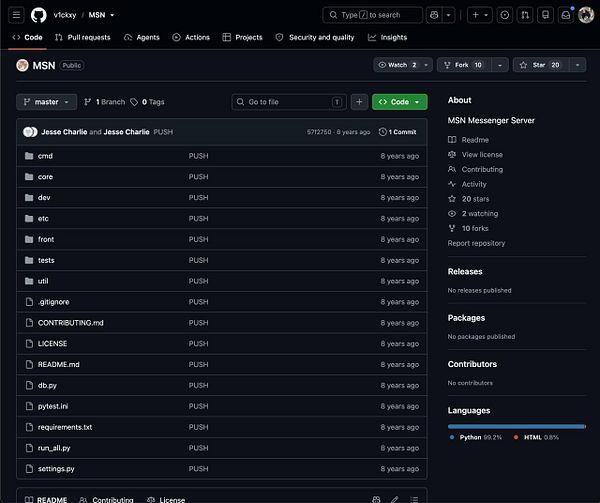The height and width of the screenshot is (503, 600).
Task: Open README outline list icon
Action: 414,499
